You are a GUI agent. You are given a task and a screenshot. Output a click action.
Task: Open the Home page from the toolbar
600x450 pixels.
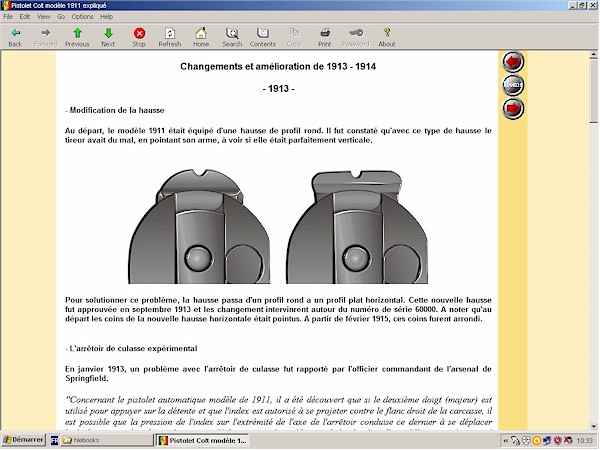(201, 33)
